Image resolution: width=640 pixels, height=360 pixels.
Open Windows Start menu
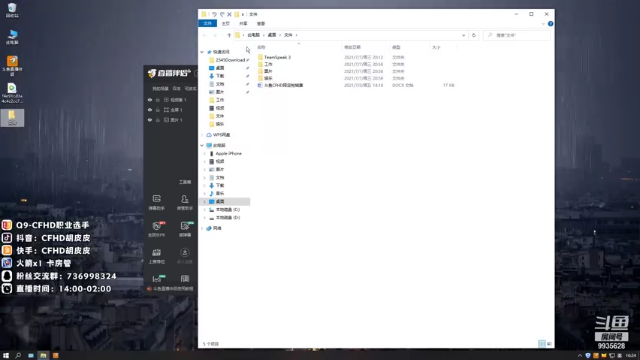coord(6,356)
